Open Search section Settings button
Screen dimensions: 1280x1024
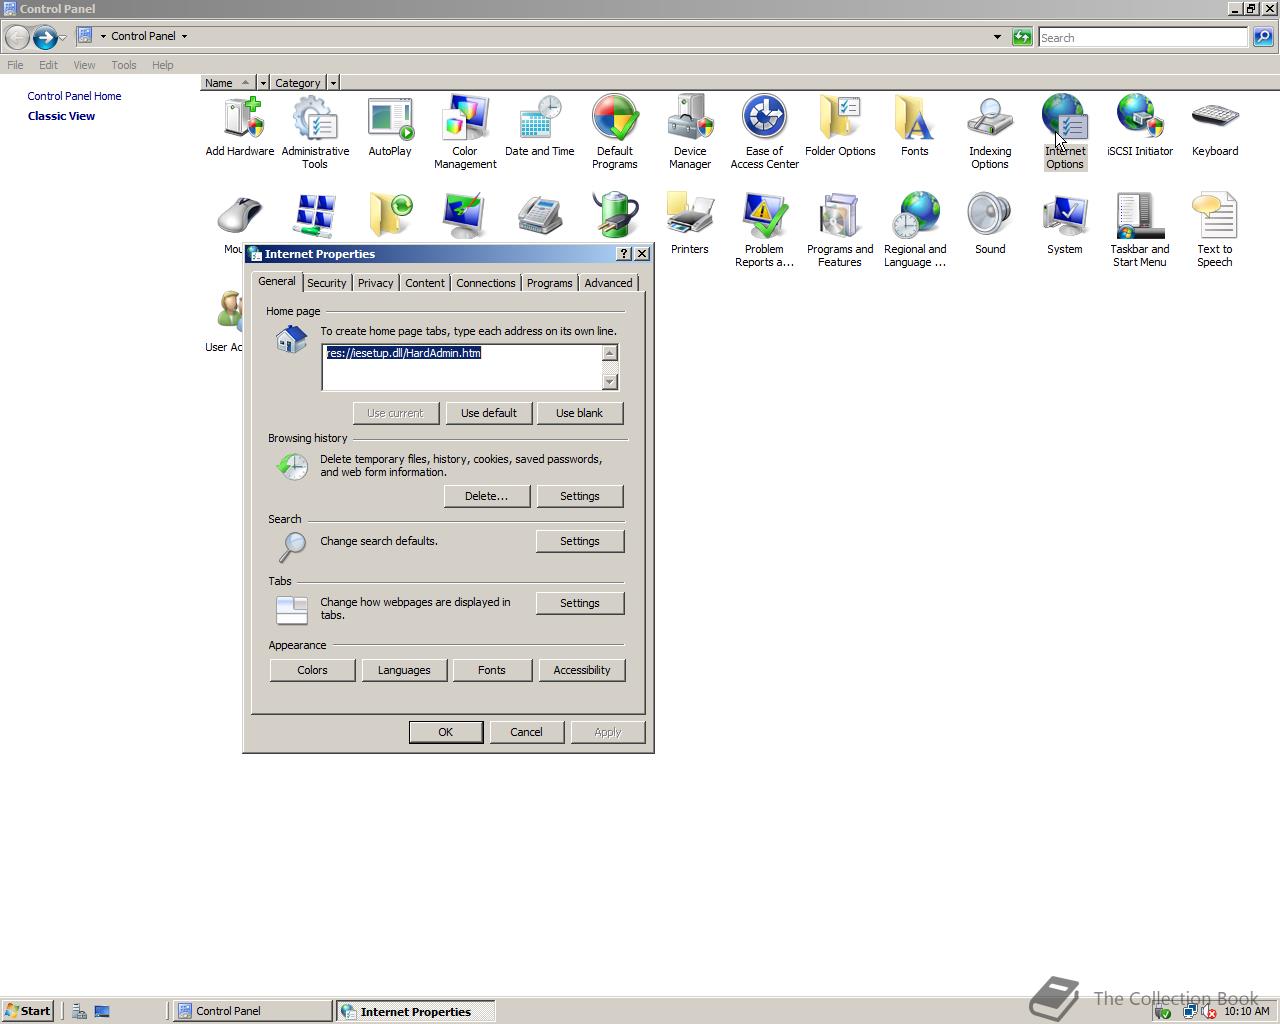click(580, 541)
